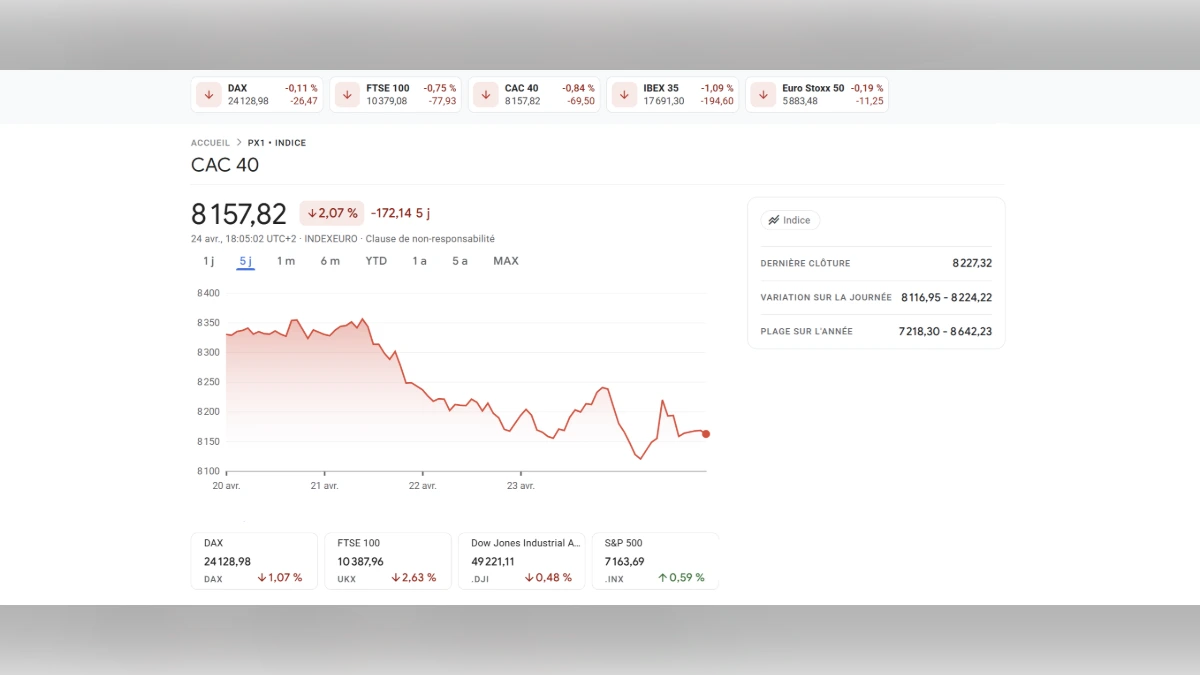This screenshot has width=1200, height=675.
Task: Open the ACCUEIL breadcrumb link
Action: [210, 142]
